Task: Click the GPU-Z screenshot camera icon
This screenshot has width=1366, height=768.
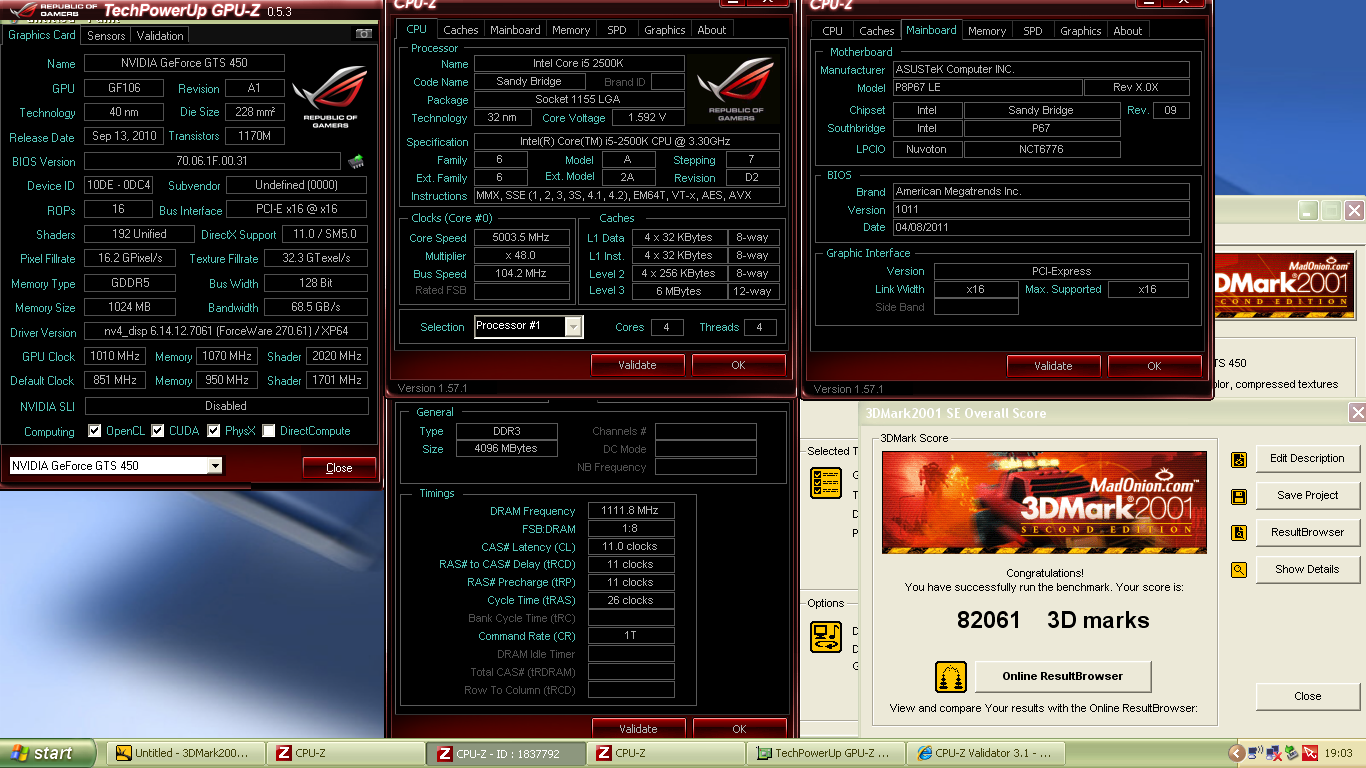Action: (x=364, y=34)
